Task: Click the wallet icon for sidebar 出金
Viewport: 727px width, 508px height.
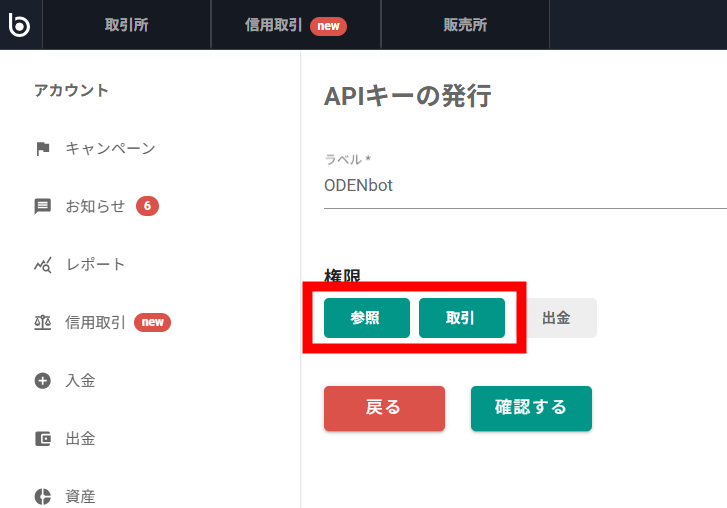Action: (x=43, y=439)
